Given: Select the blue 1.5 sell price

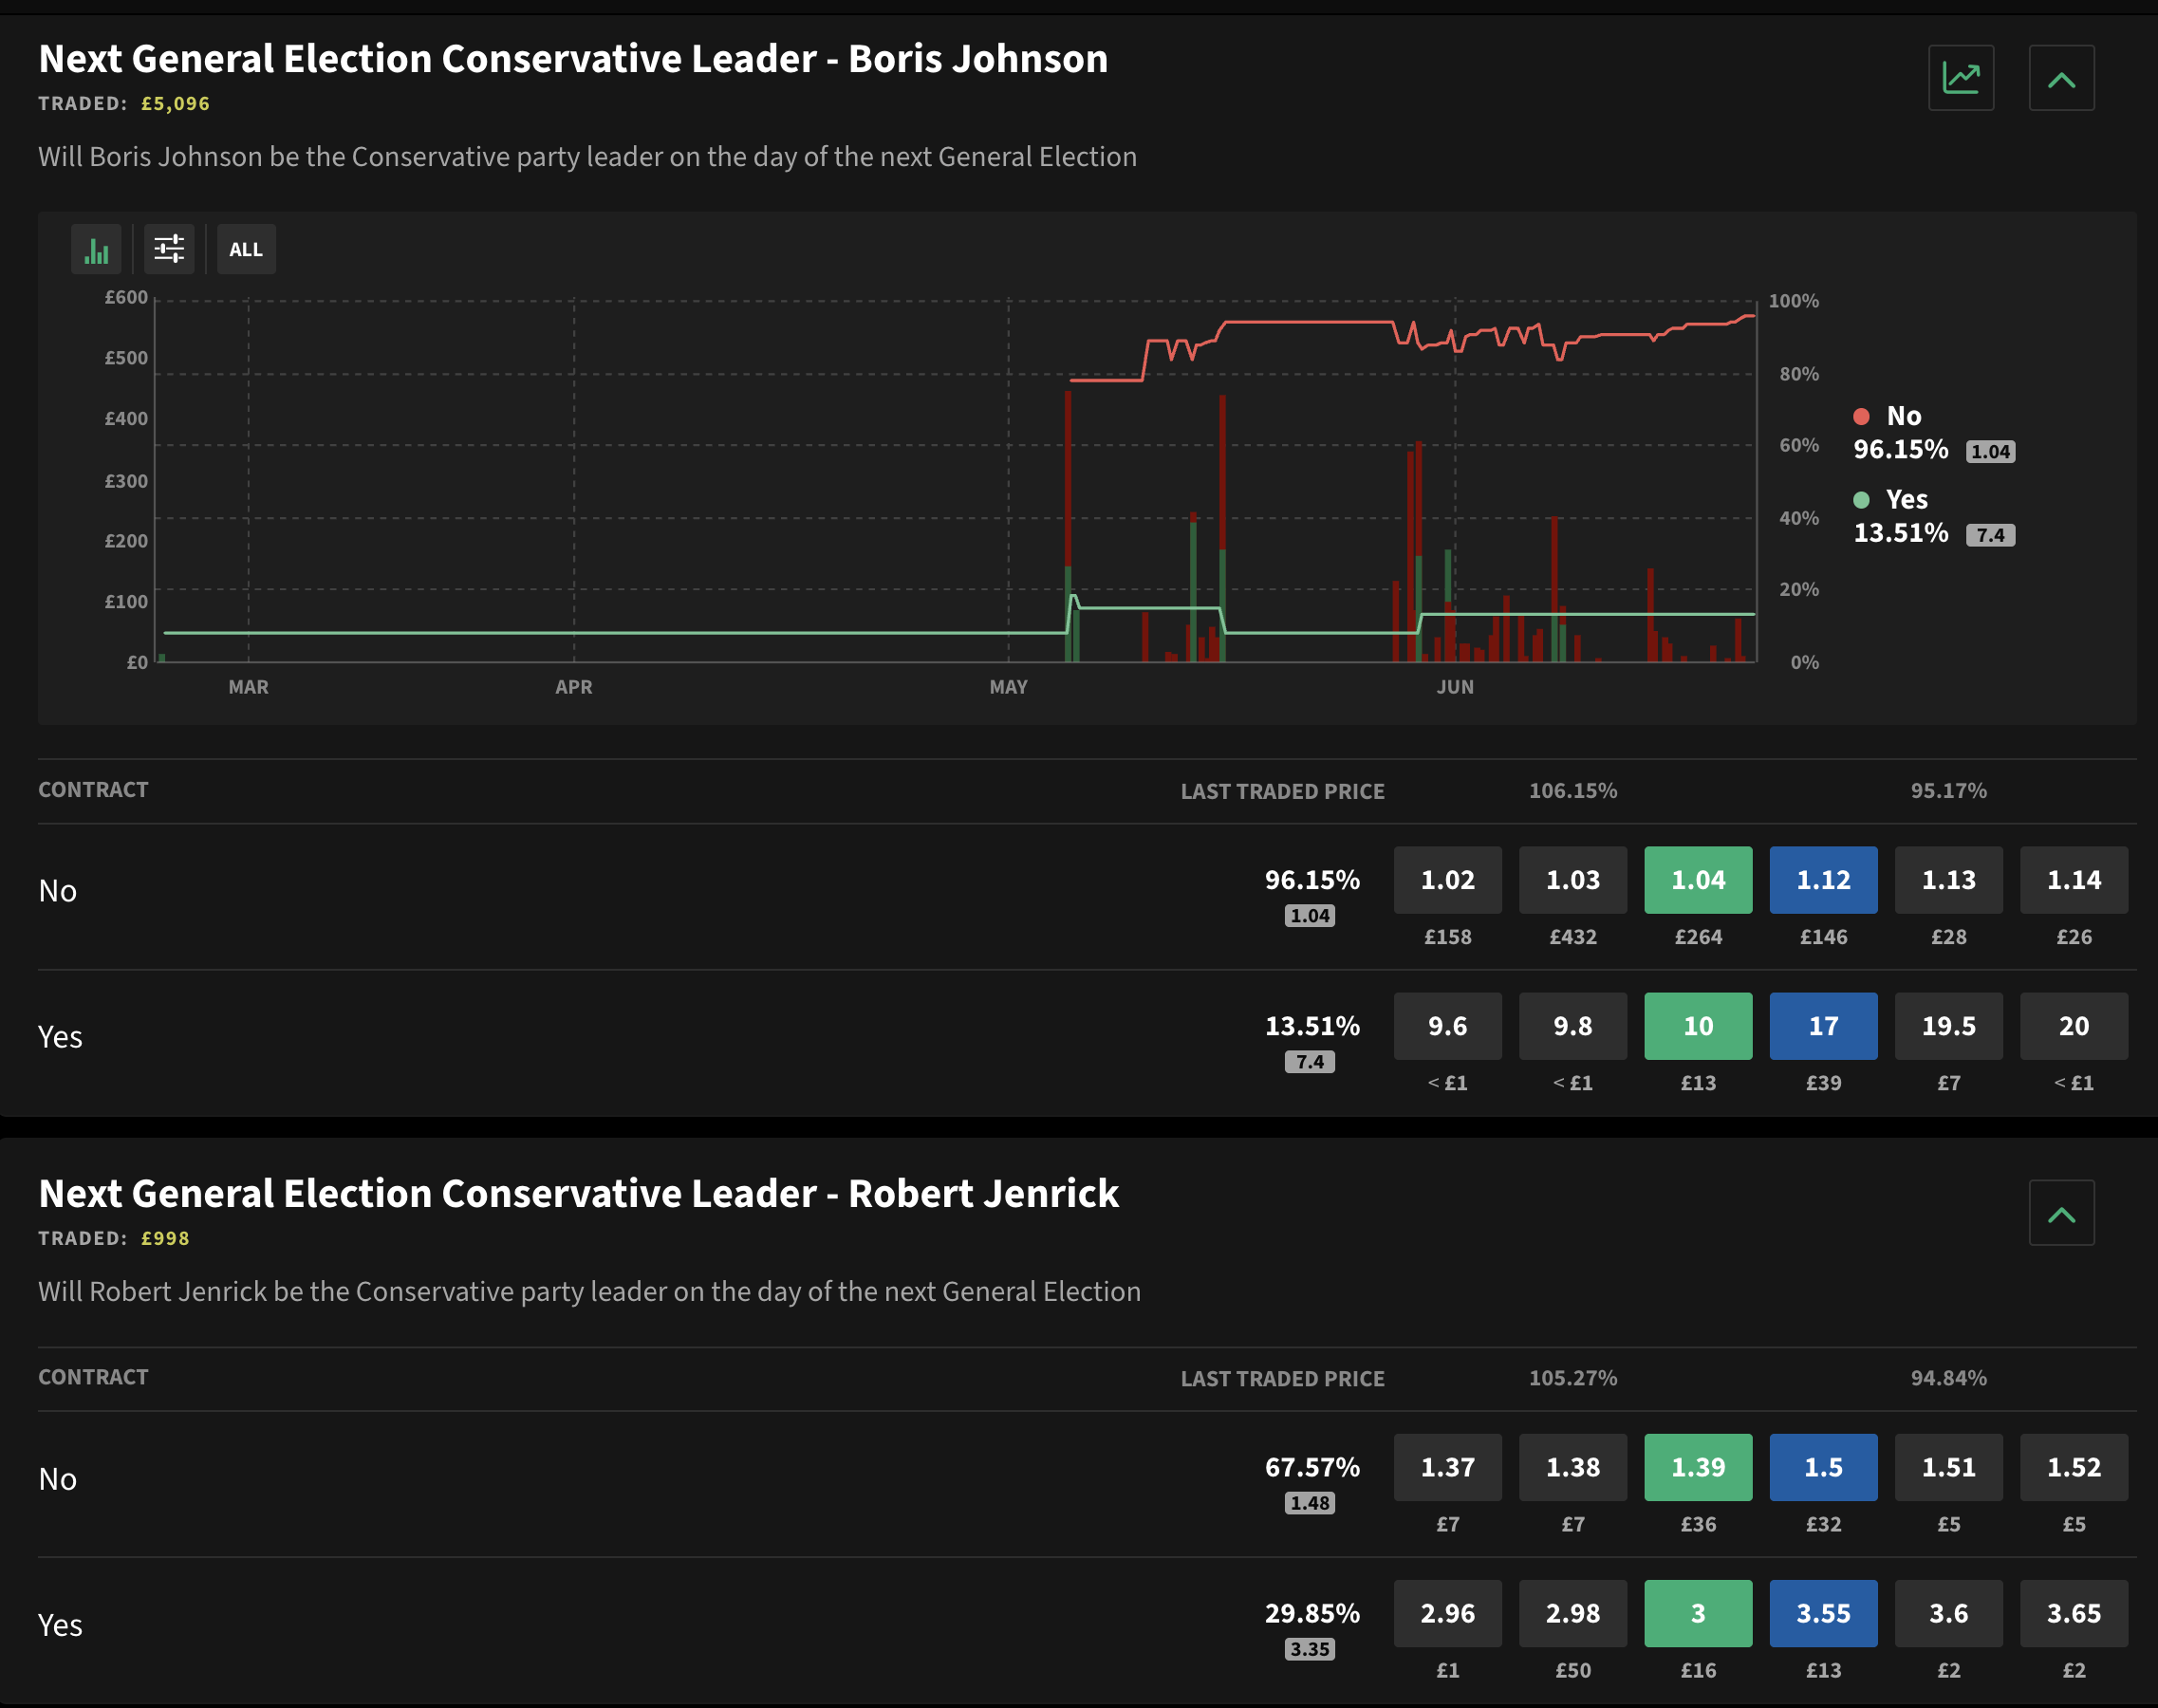Looking at the screenshot, I should click(1823, 1467).
